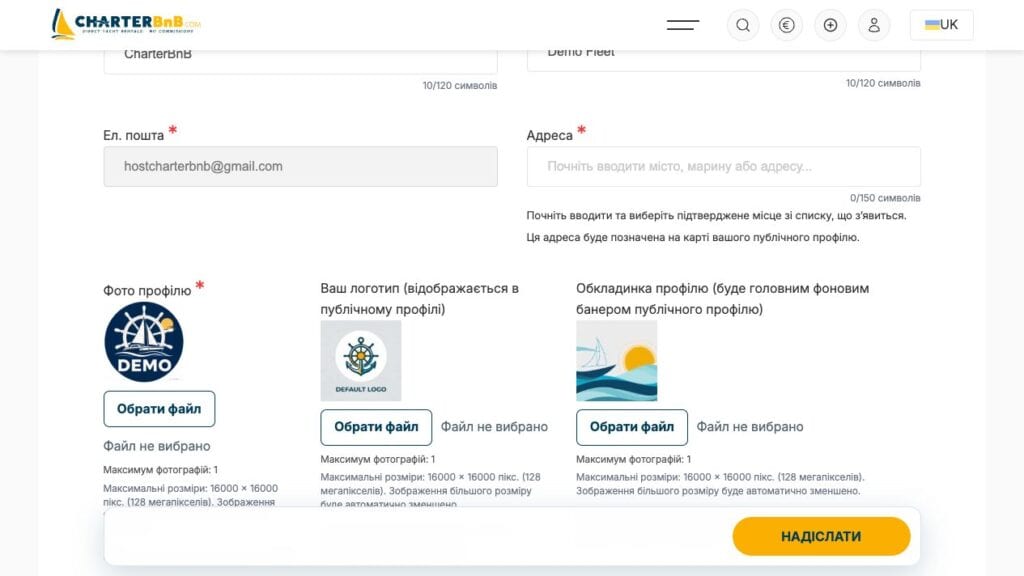Click the Адреса address input field
This screenshot has height=576, width=1024.
(724, 167)
